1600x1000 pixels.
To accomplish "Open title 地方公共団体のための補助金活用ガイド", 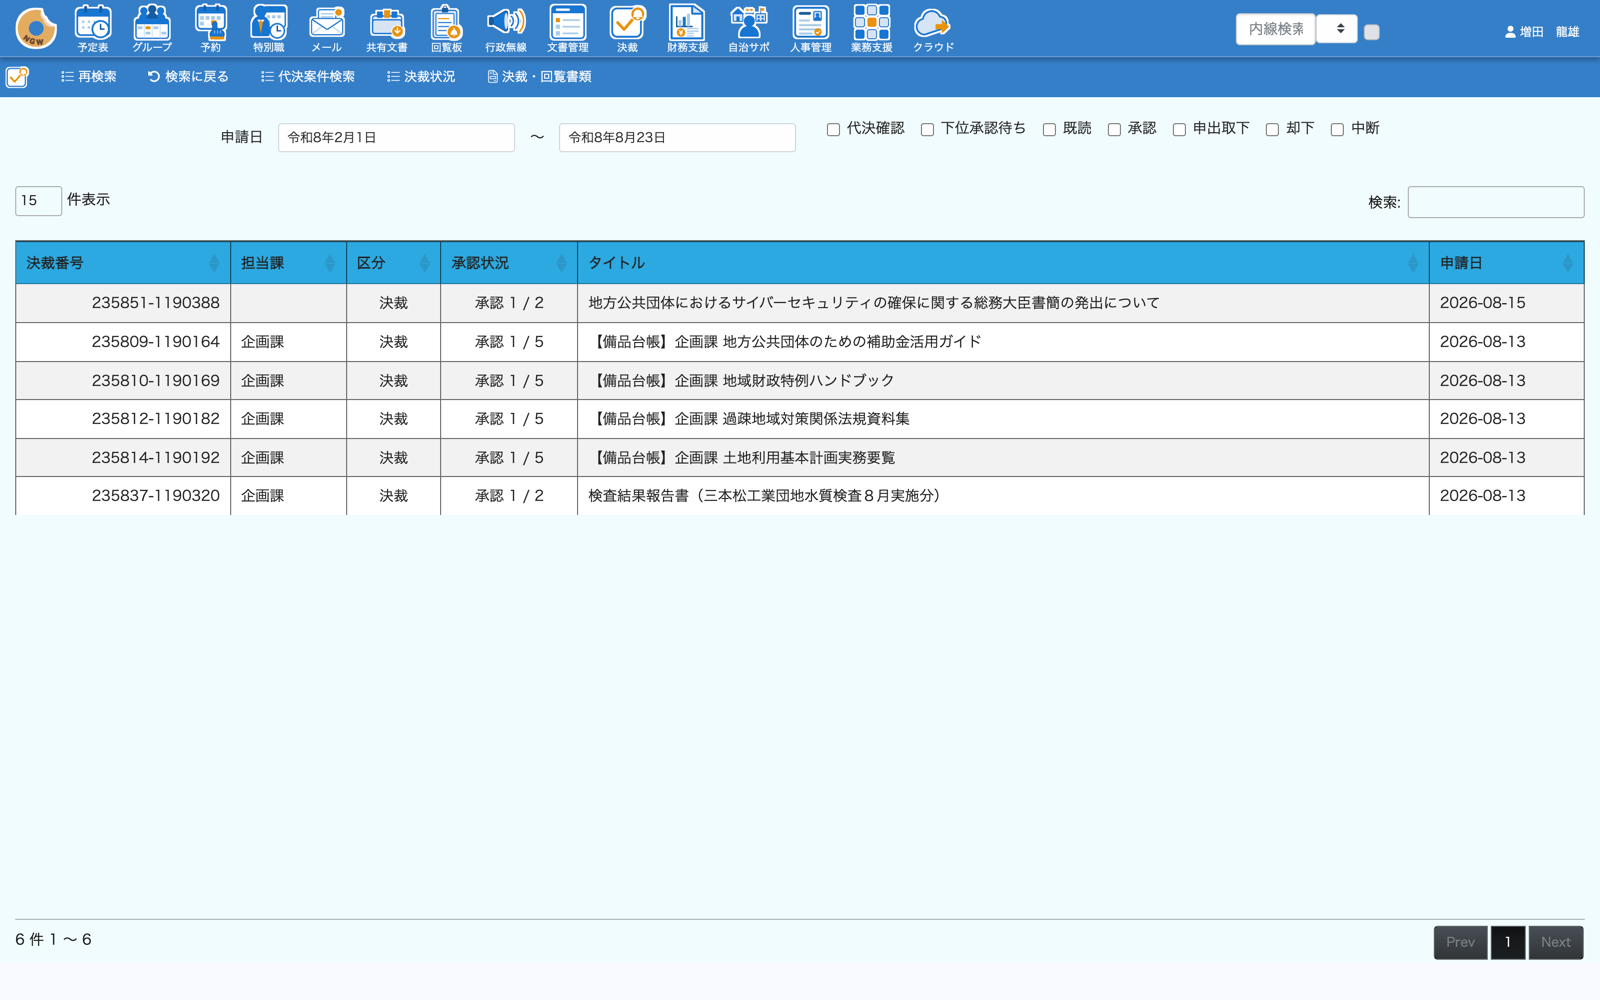I will [785, 342].
